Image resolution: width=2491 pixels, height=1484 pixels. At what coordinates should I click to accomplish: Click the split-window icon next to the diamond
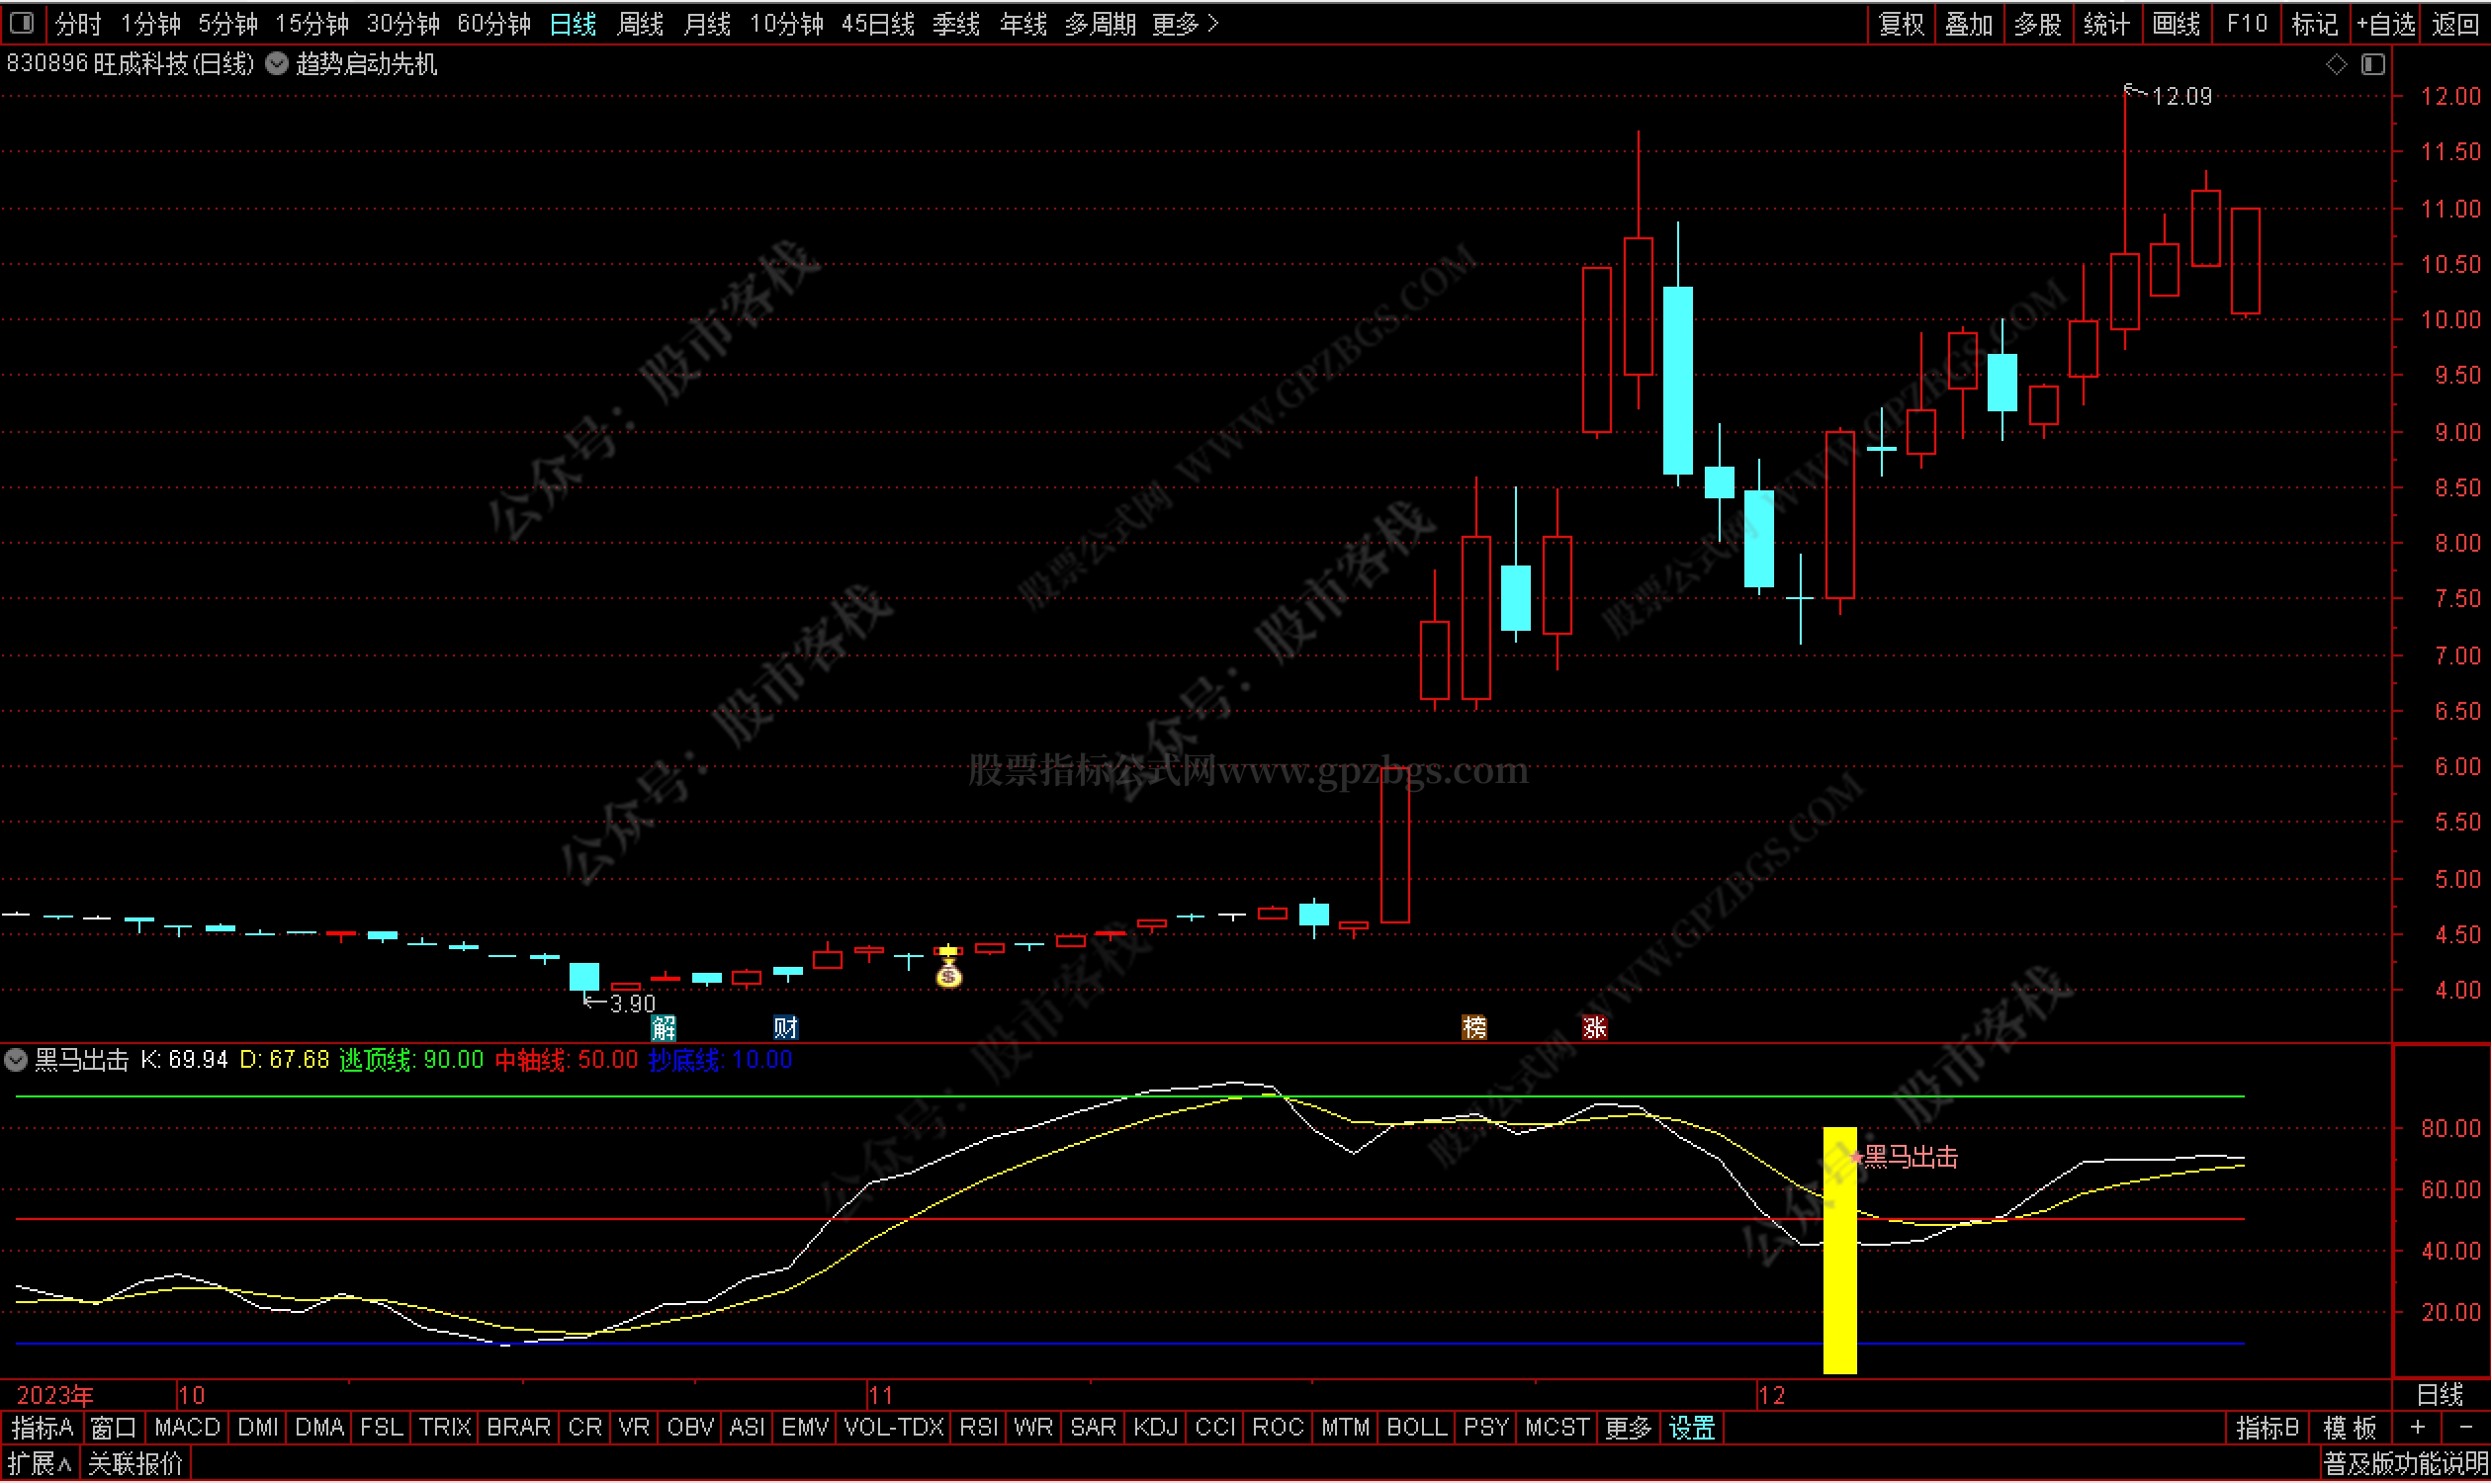2372,65
